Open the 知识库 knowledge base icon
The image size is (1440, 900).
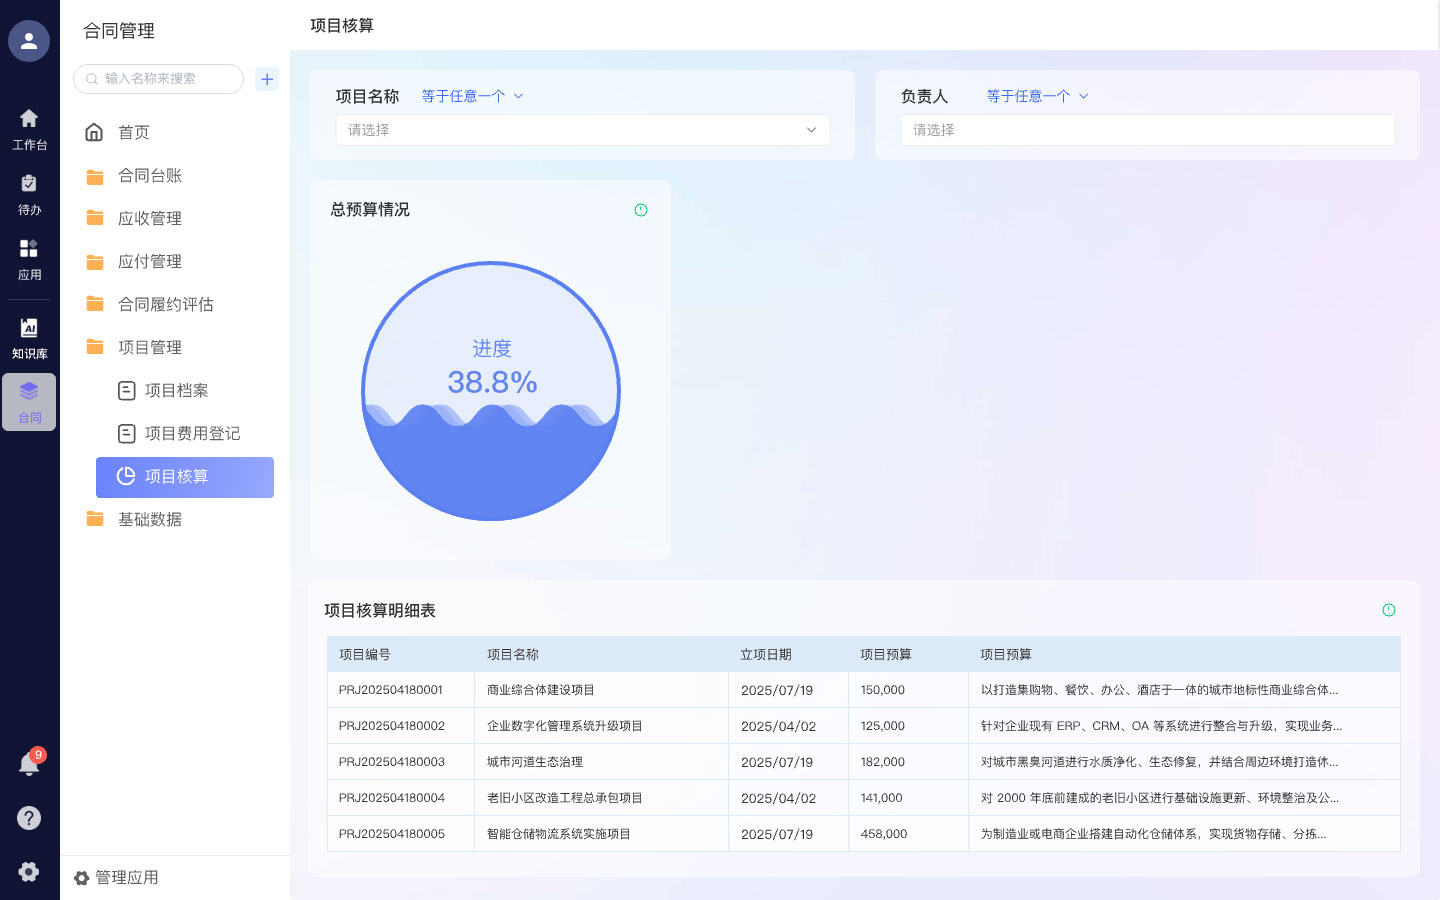29,337
